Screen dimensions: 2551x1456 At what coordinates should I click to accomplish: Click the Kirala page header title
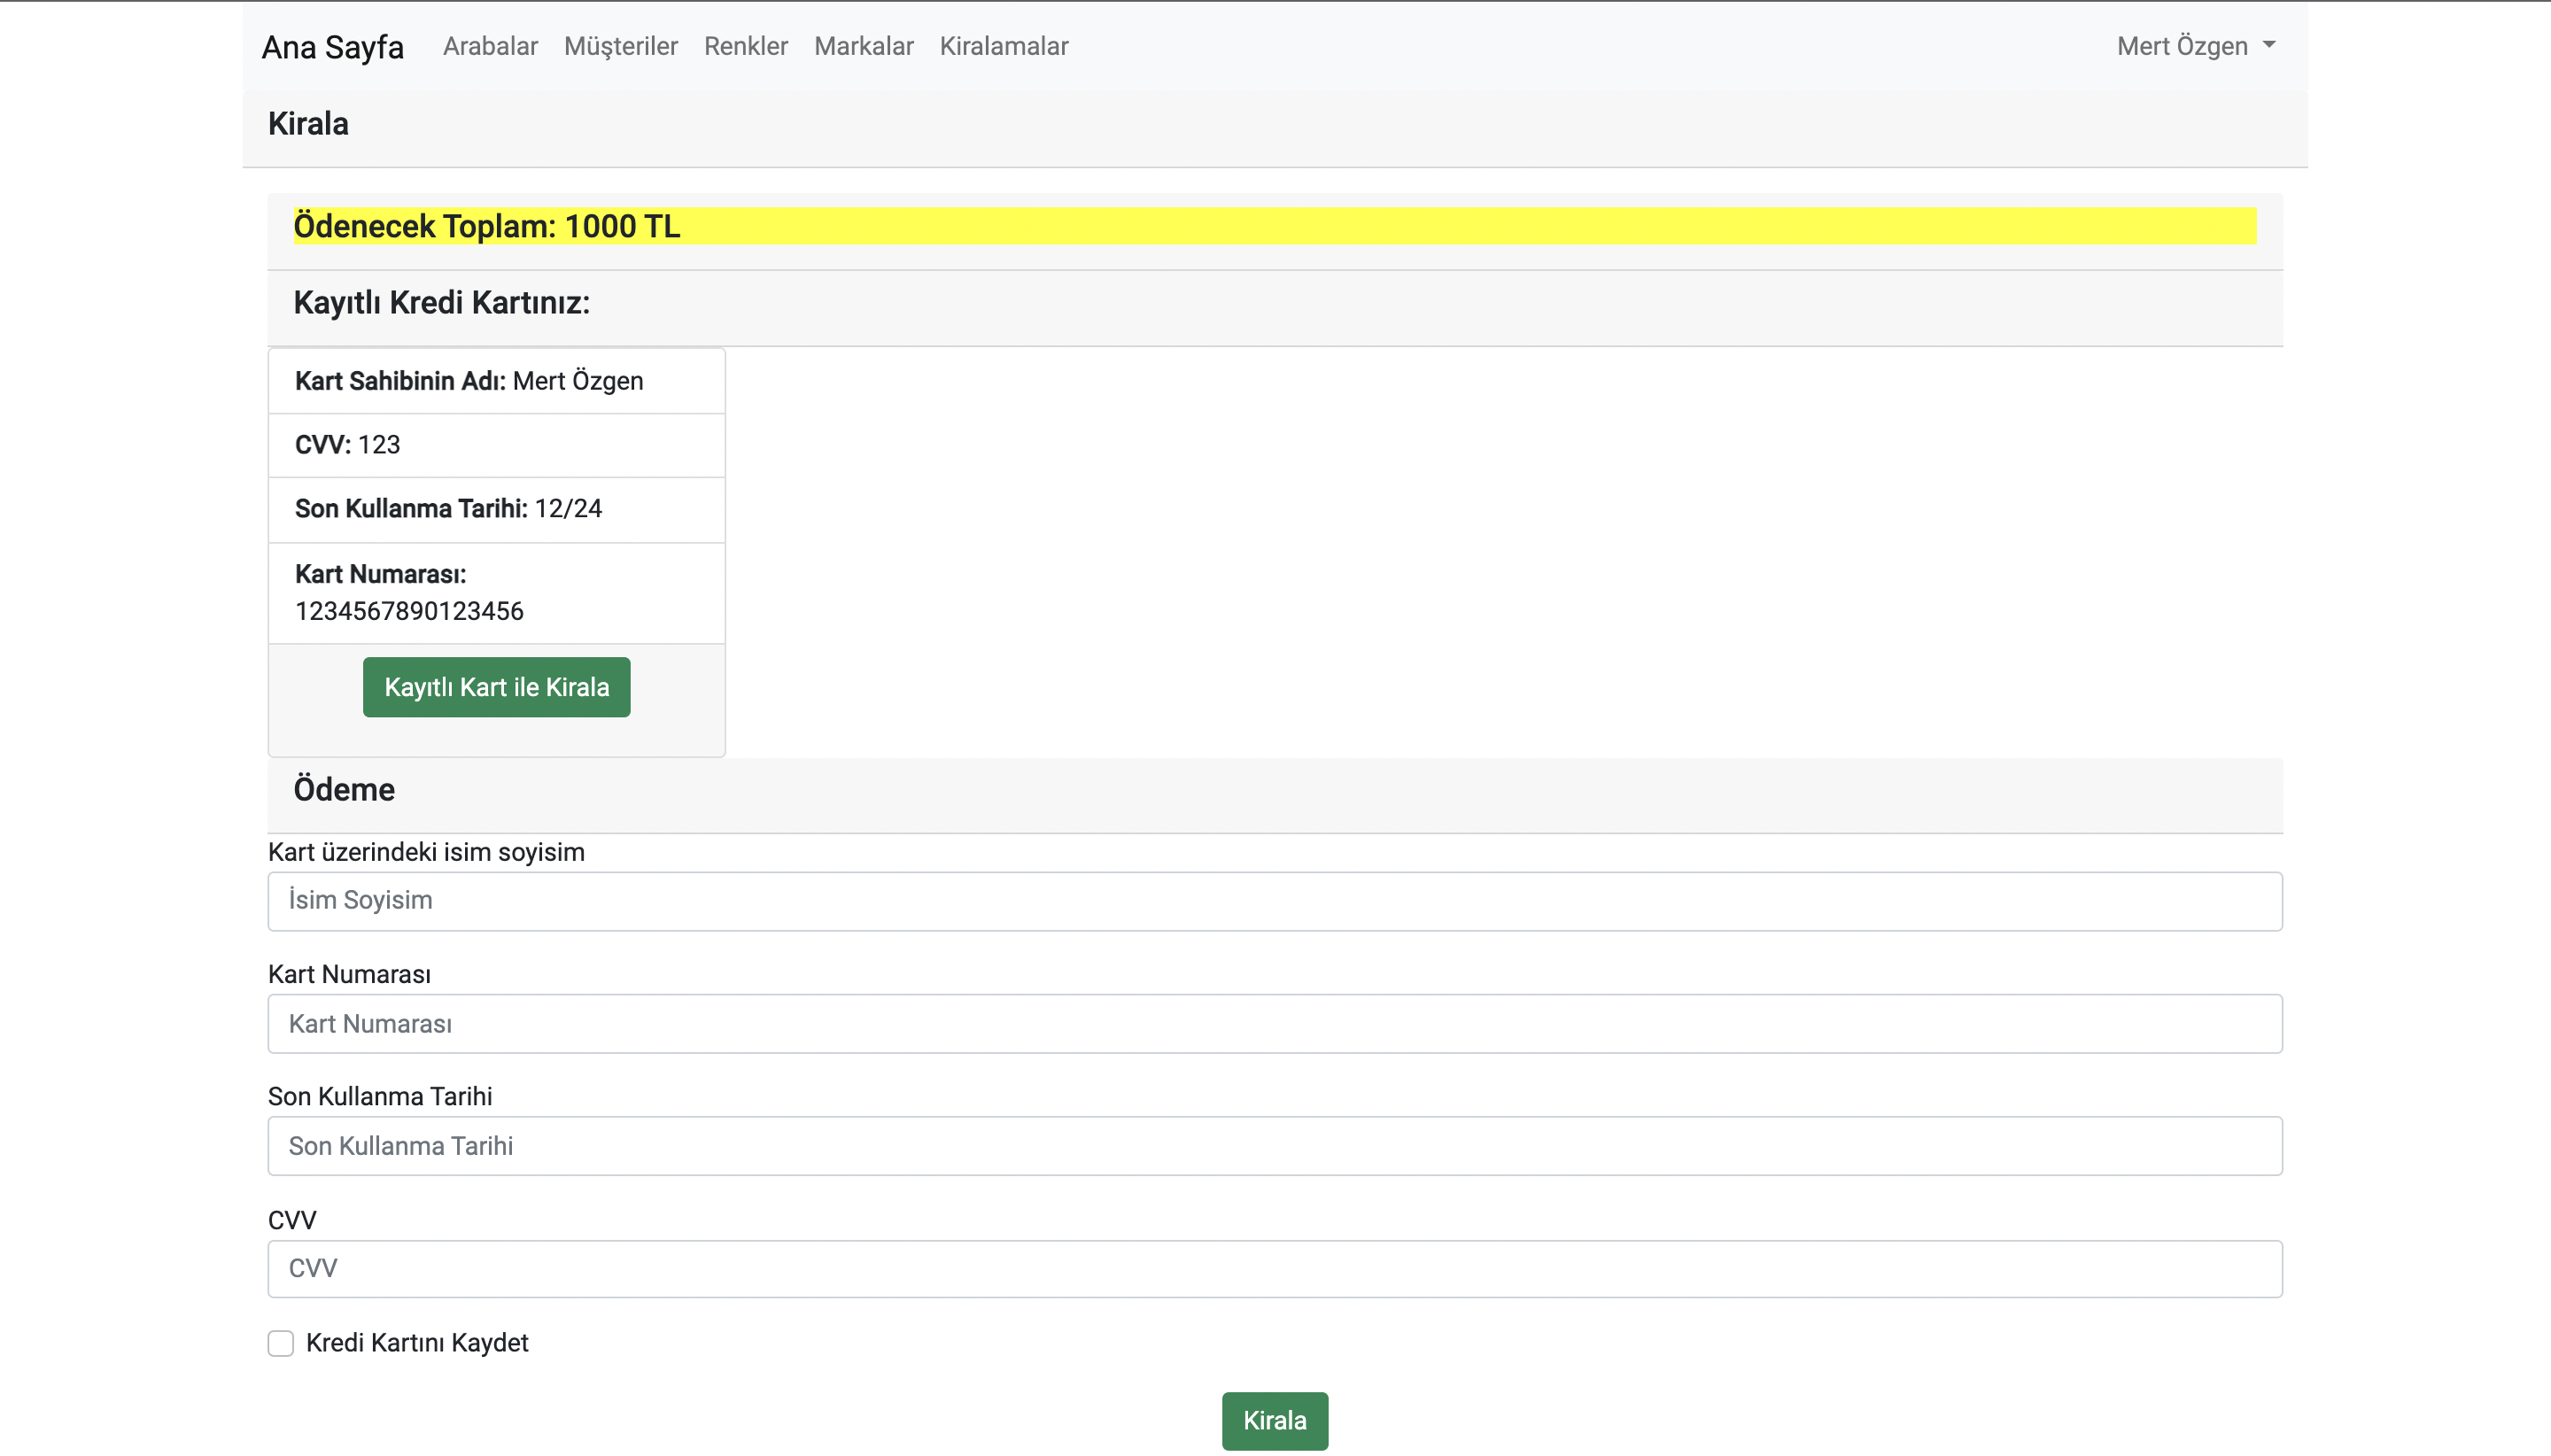point(308,124)
